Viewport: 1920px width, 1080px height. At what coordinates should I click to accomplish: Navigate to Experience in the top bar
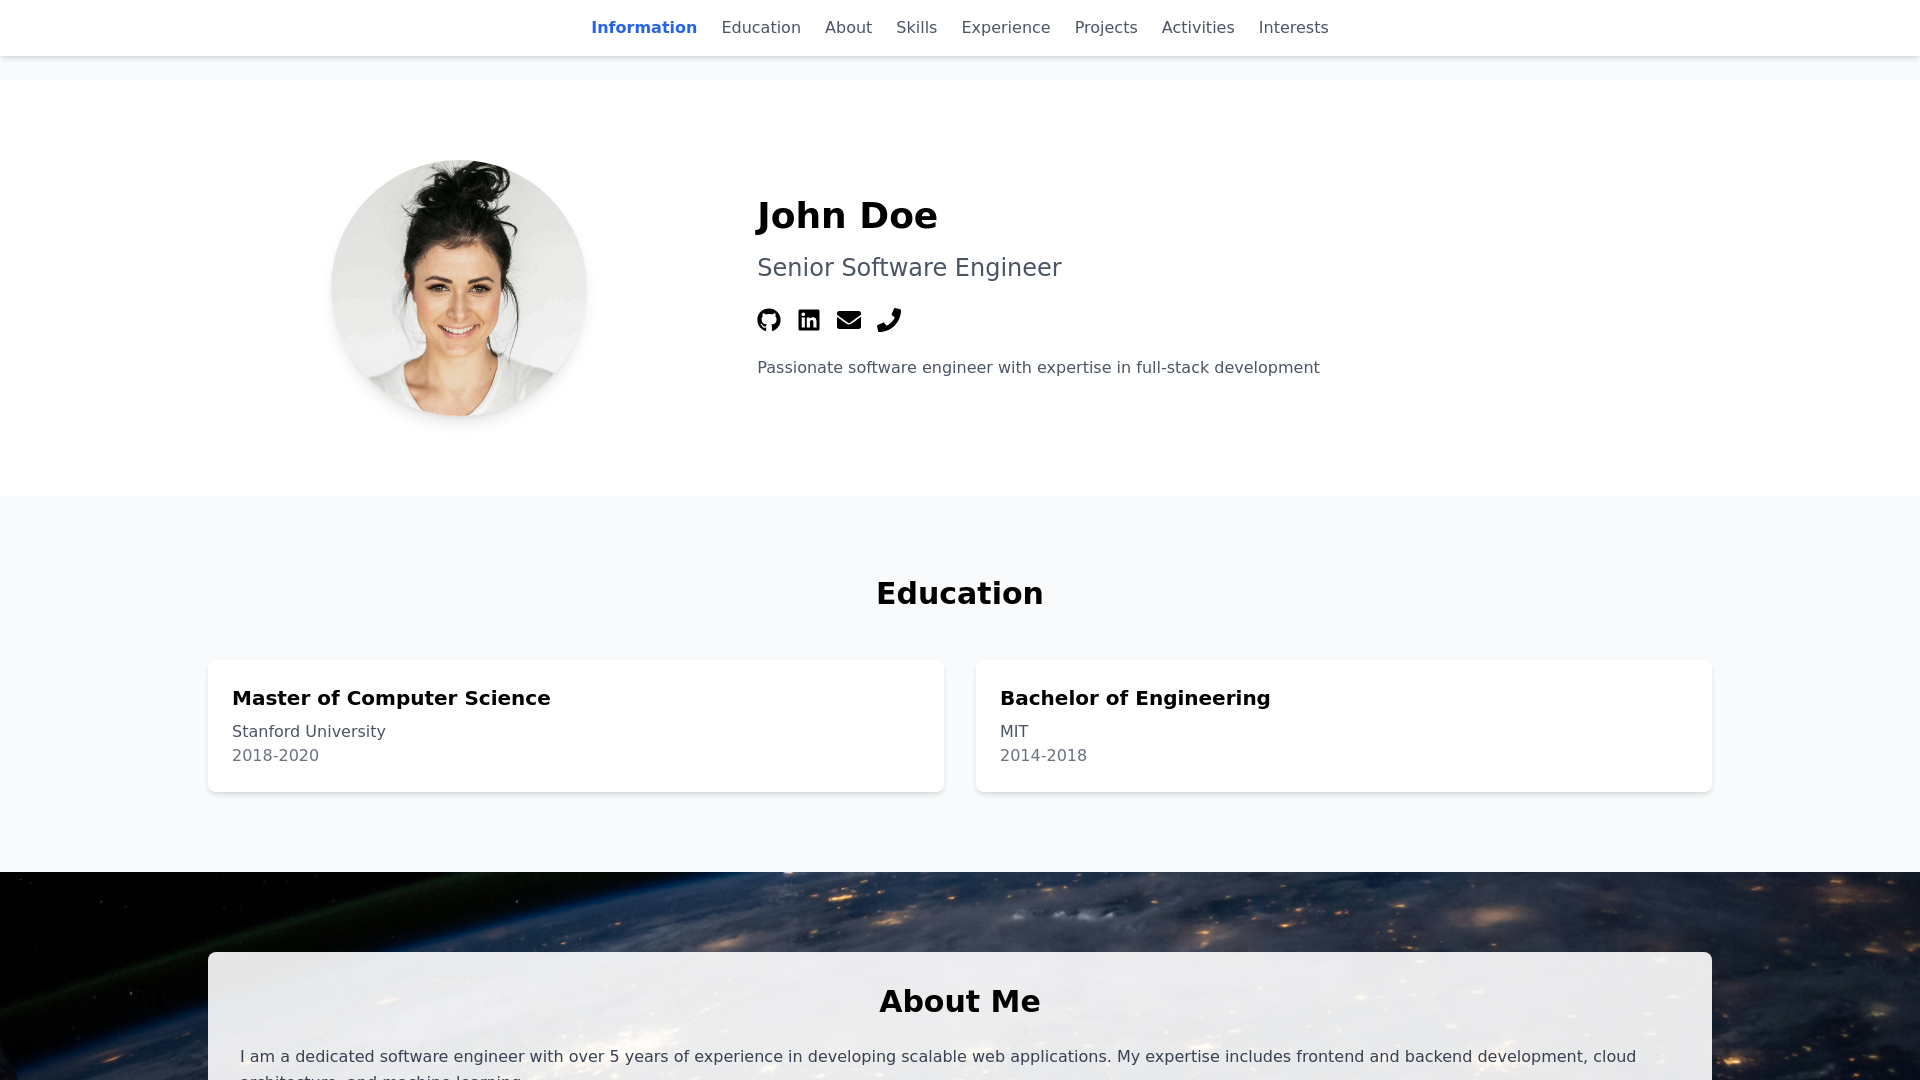pos(1005,28)
